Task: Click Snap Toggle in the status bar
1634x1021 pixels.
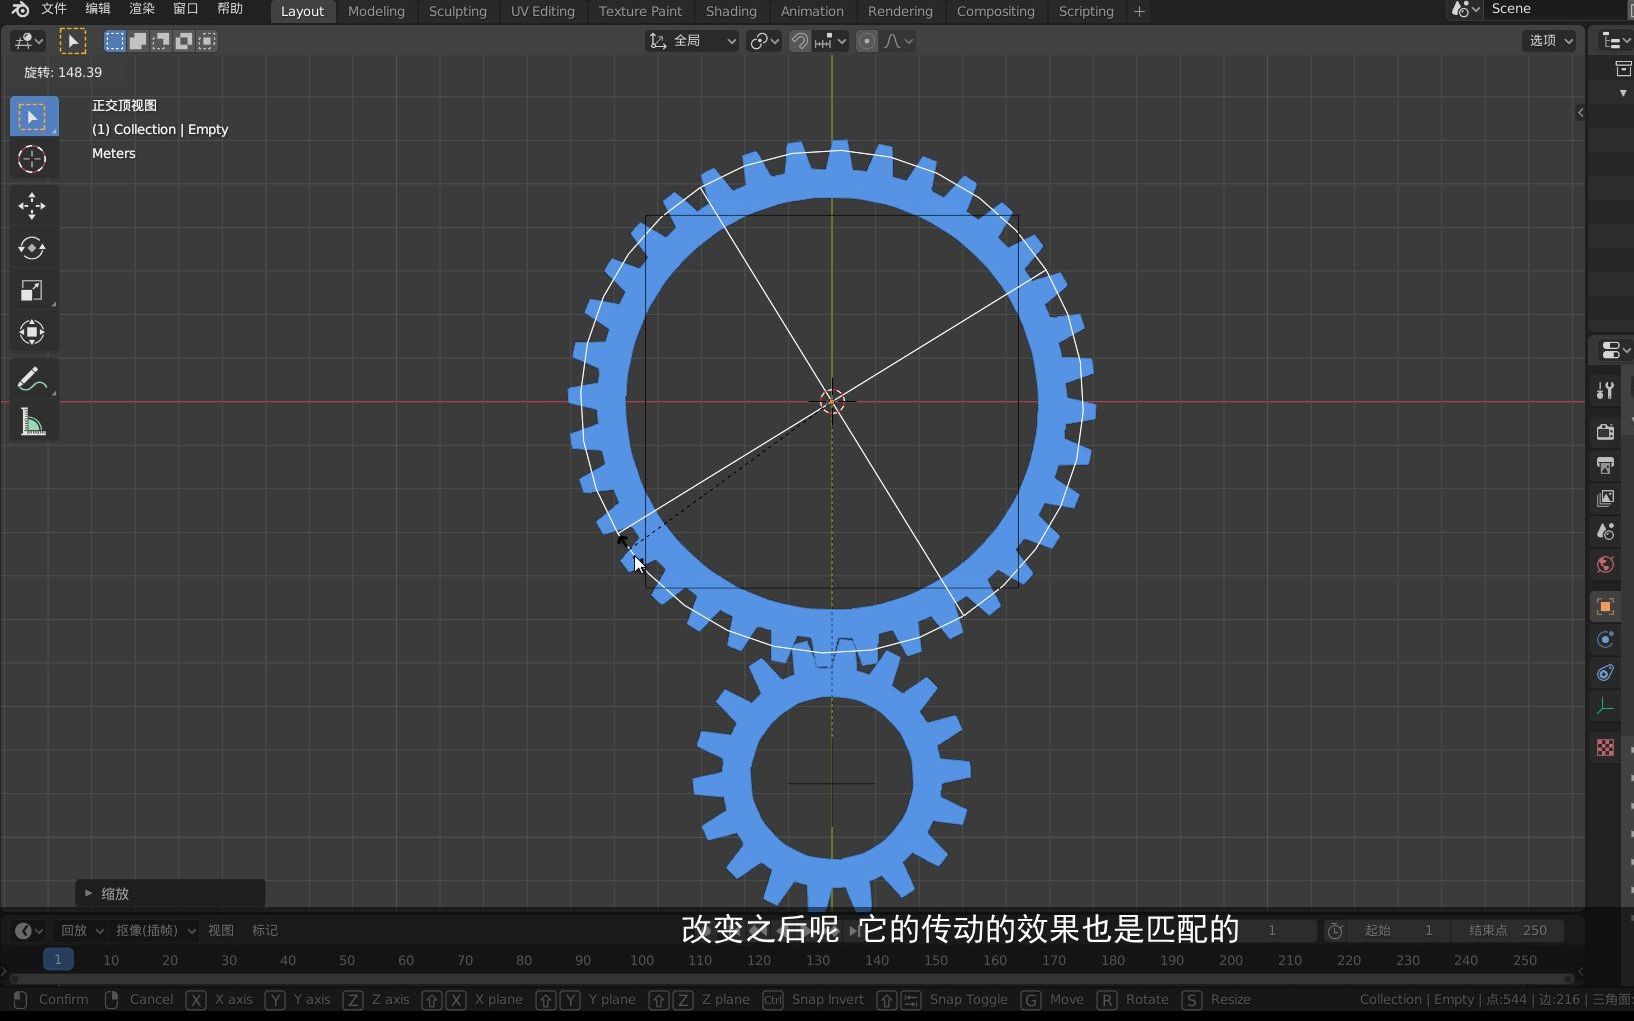Action: point(967,999)
